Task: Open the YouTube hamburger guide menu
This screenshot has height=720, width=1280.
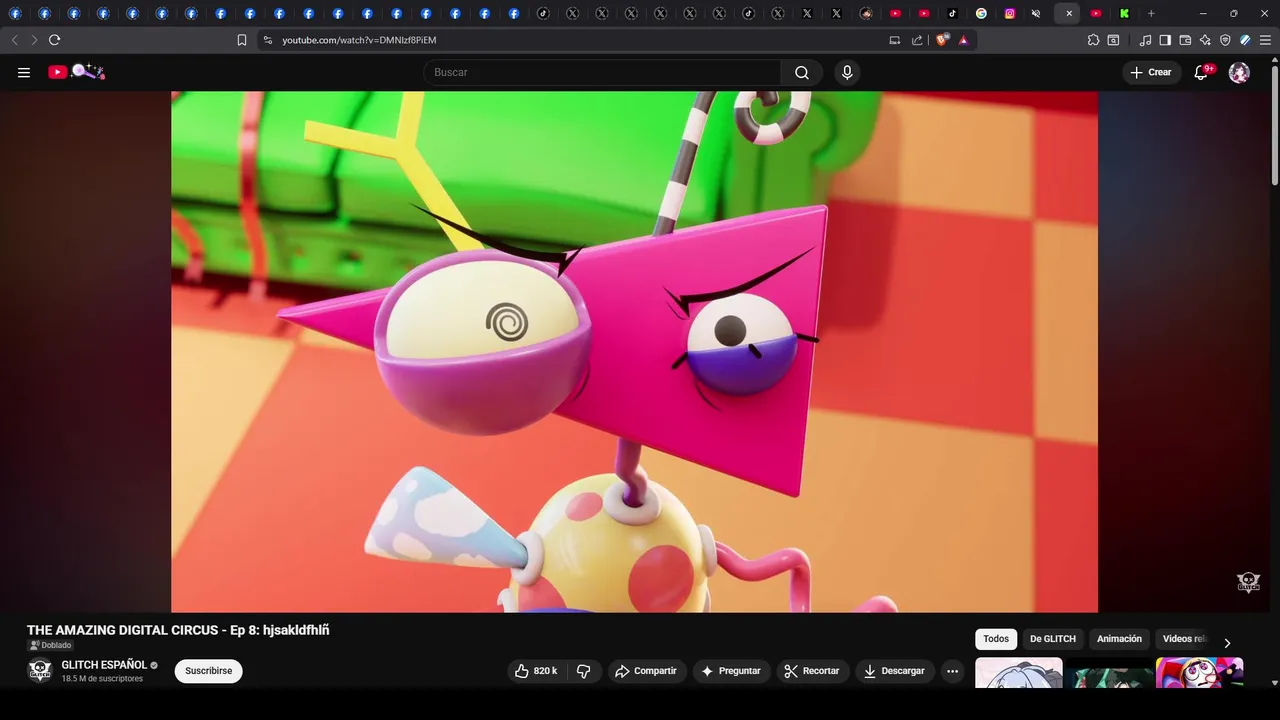Action: tap(24, 72)
